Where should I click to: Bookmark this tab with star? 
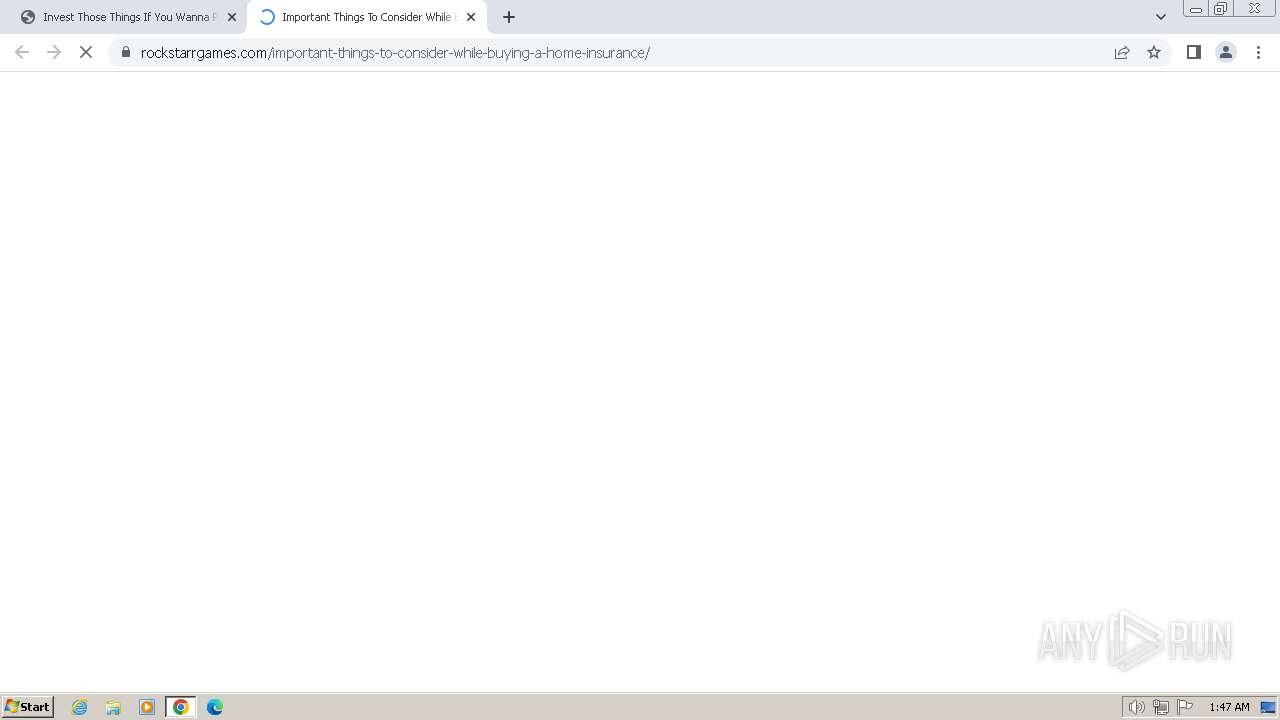1154,52
